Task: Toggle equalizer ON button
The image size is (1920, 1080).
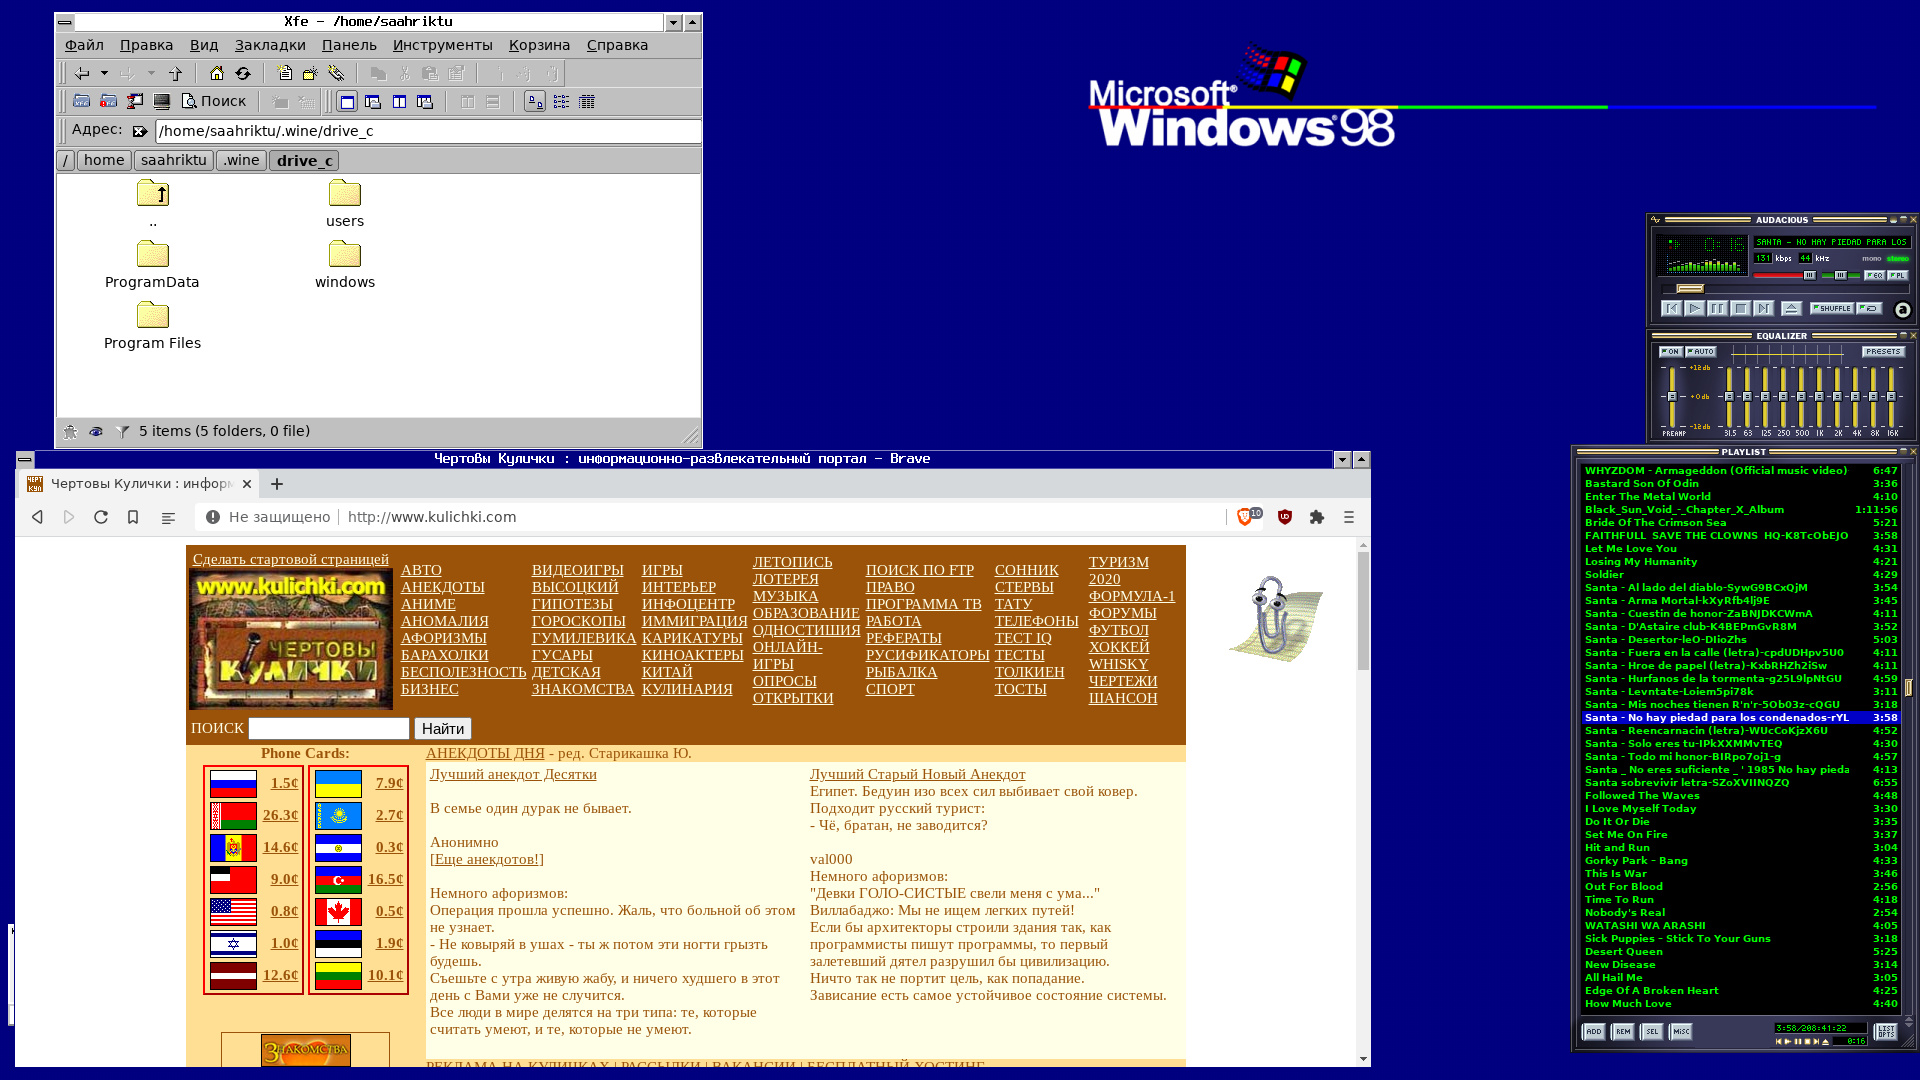Action: click(x=1670, y=352)
